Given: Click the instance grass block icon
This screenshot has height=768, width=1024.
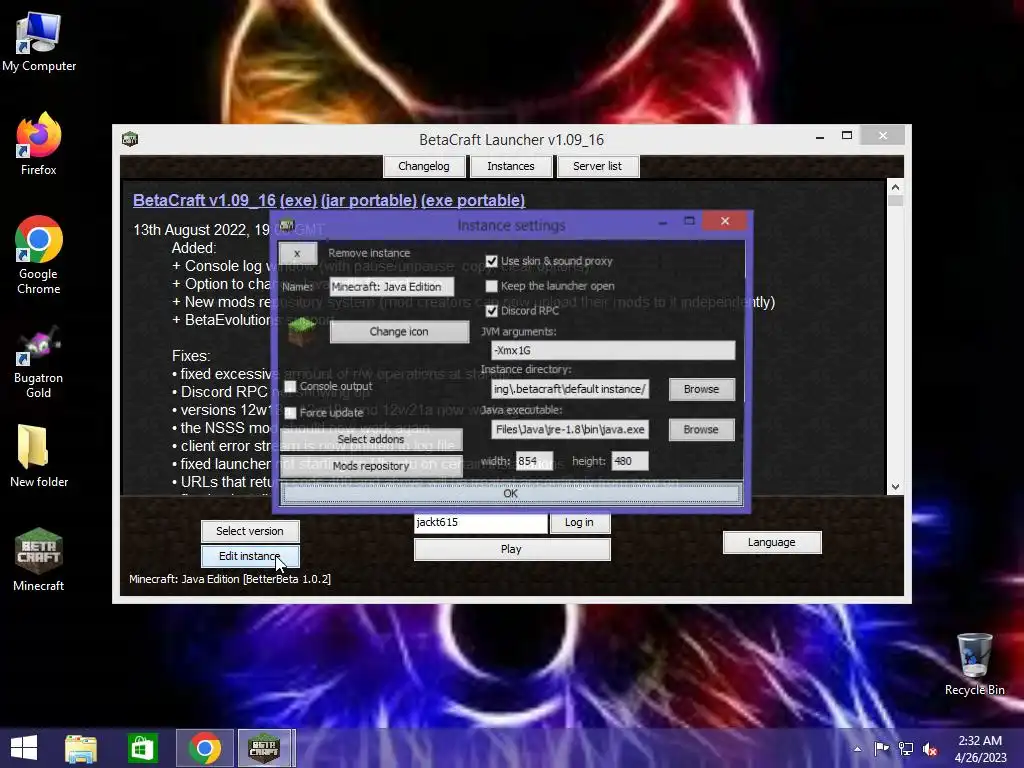Looking at the screenshot, I should (x=302, y=331).
